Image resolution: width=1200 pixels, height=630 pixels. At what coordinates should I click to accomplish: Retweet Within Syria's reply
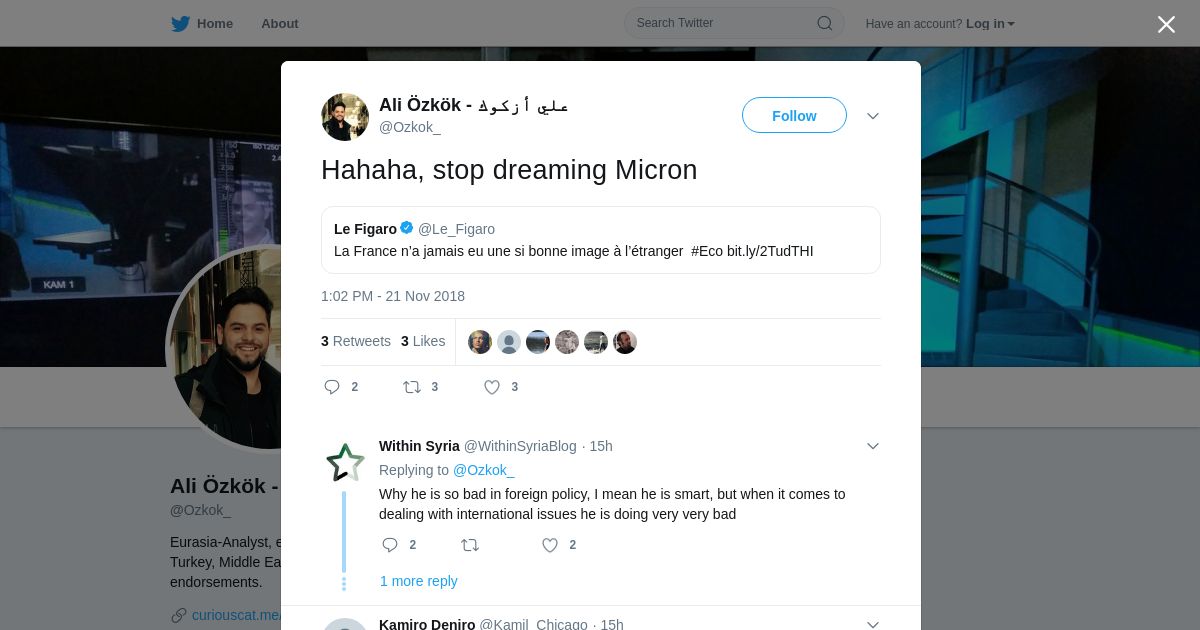(470, 545)
